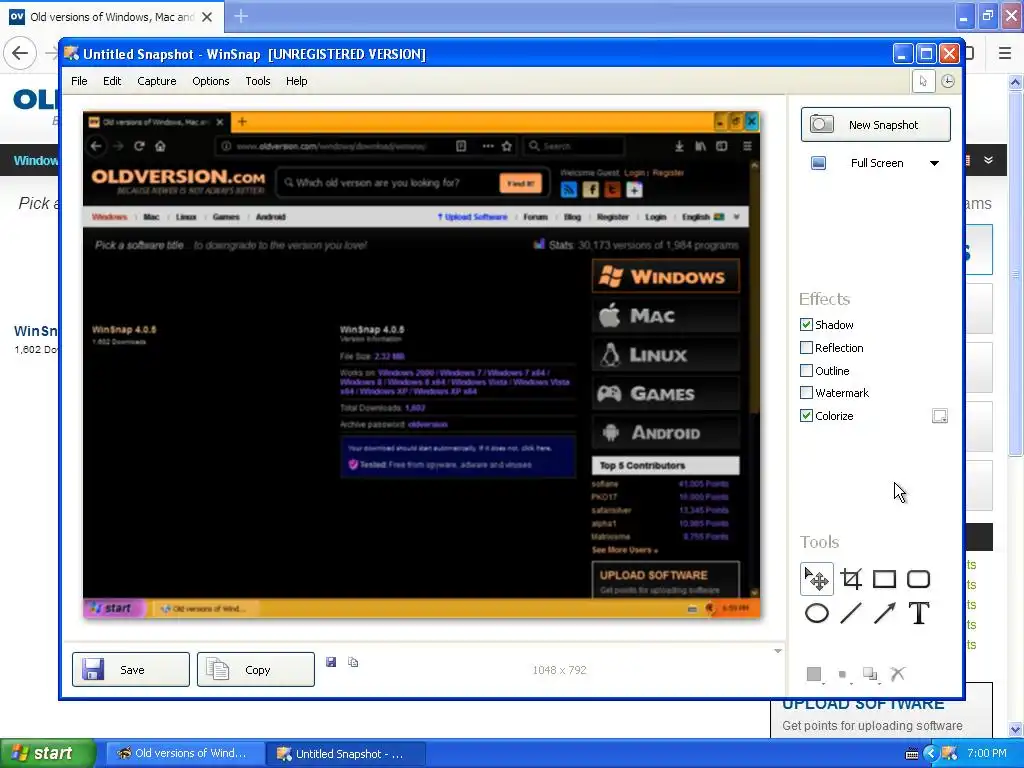1024x768 pixels.
Task: Click browser scrollbar down arrow
Action: (x=1015, y=729)
